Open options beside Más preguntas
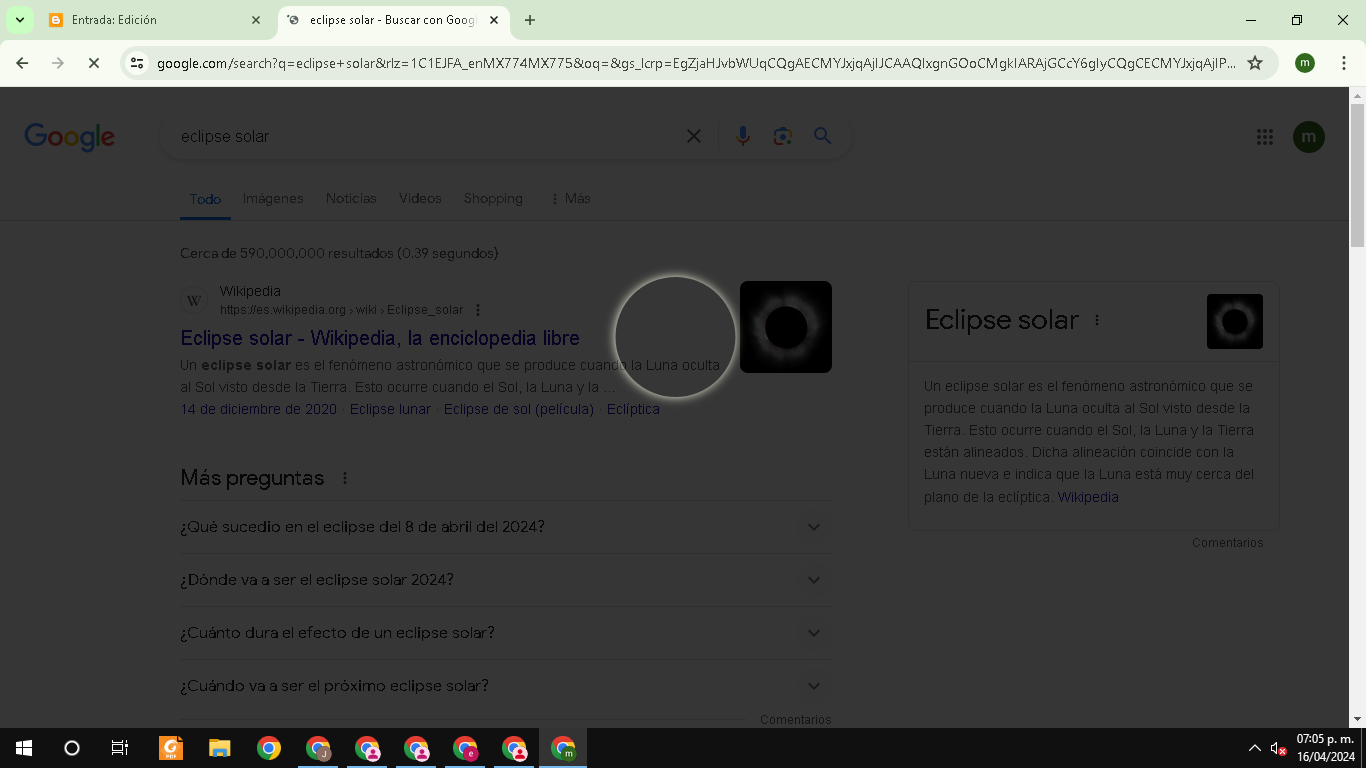Screen dimensions: 1366x768 345,478
